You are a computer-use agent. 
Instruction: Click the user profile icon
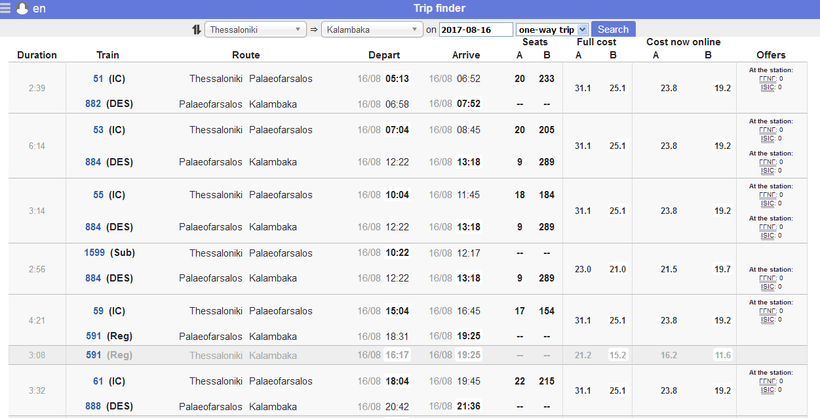pyautogui.click(x=22, y=9)
